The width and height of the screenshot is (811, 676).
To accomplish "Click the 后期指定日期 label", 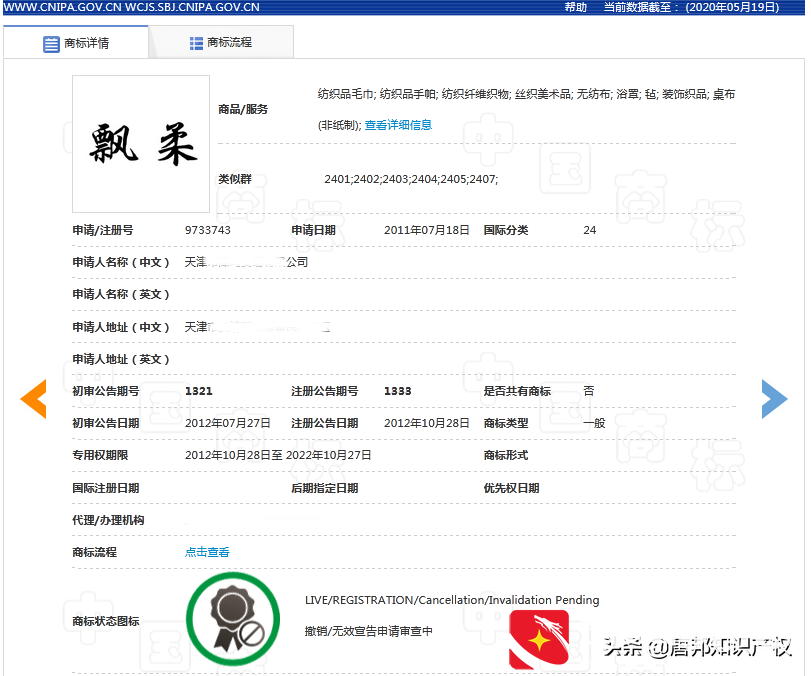I will (325, 488).
